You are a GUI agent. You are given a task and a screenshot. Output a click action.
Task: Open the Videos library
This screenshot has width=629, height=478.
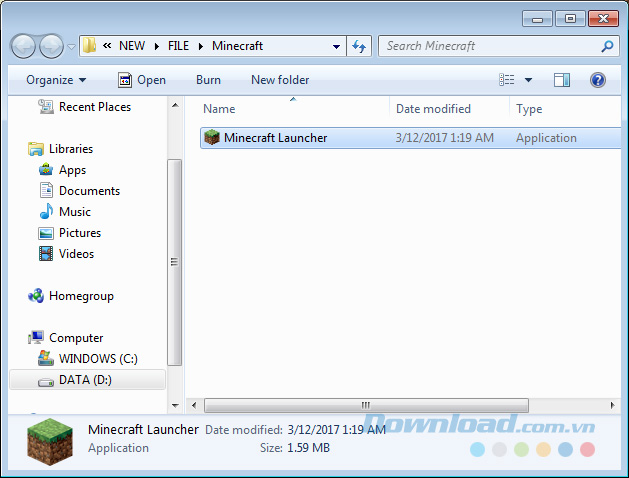pyautogui.click(x=76, y=254)
